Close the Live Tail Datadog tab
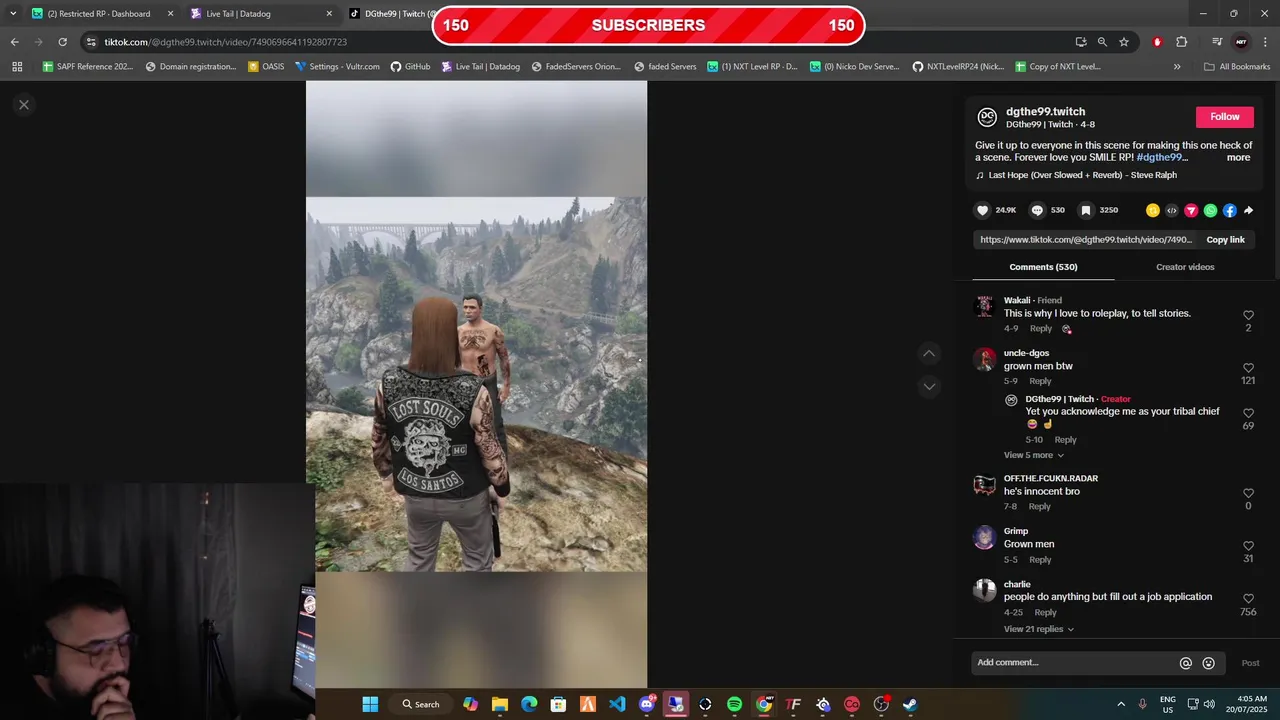 tap(329, 14)
